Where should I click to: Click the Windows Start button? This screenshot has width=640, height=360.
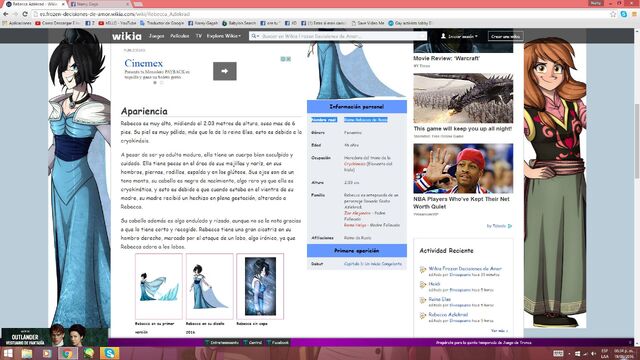[x=8, y=353]
